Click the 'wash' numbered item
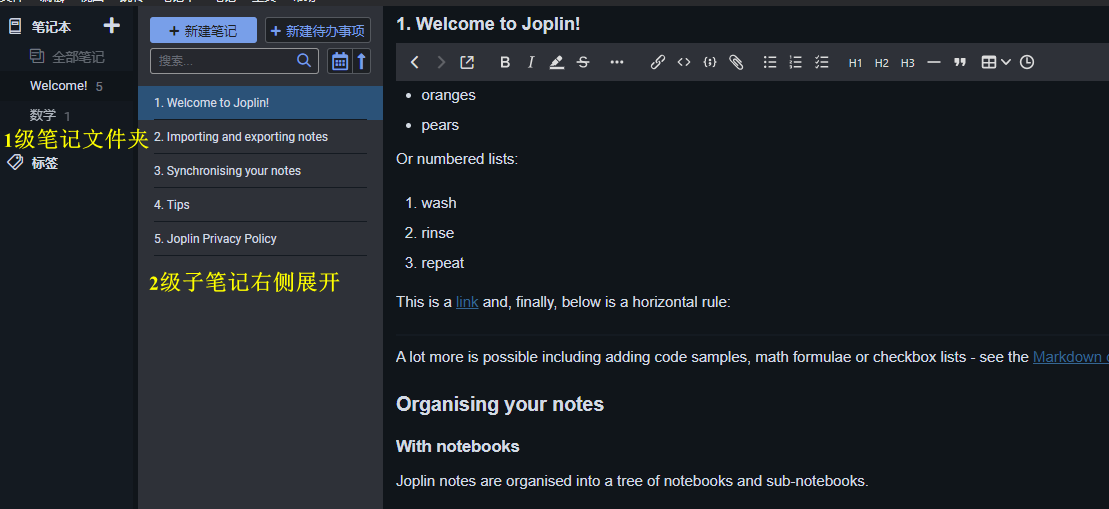 pos(439,203)
